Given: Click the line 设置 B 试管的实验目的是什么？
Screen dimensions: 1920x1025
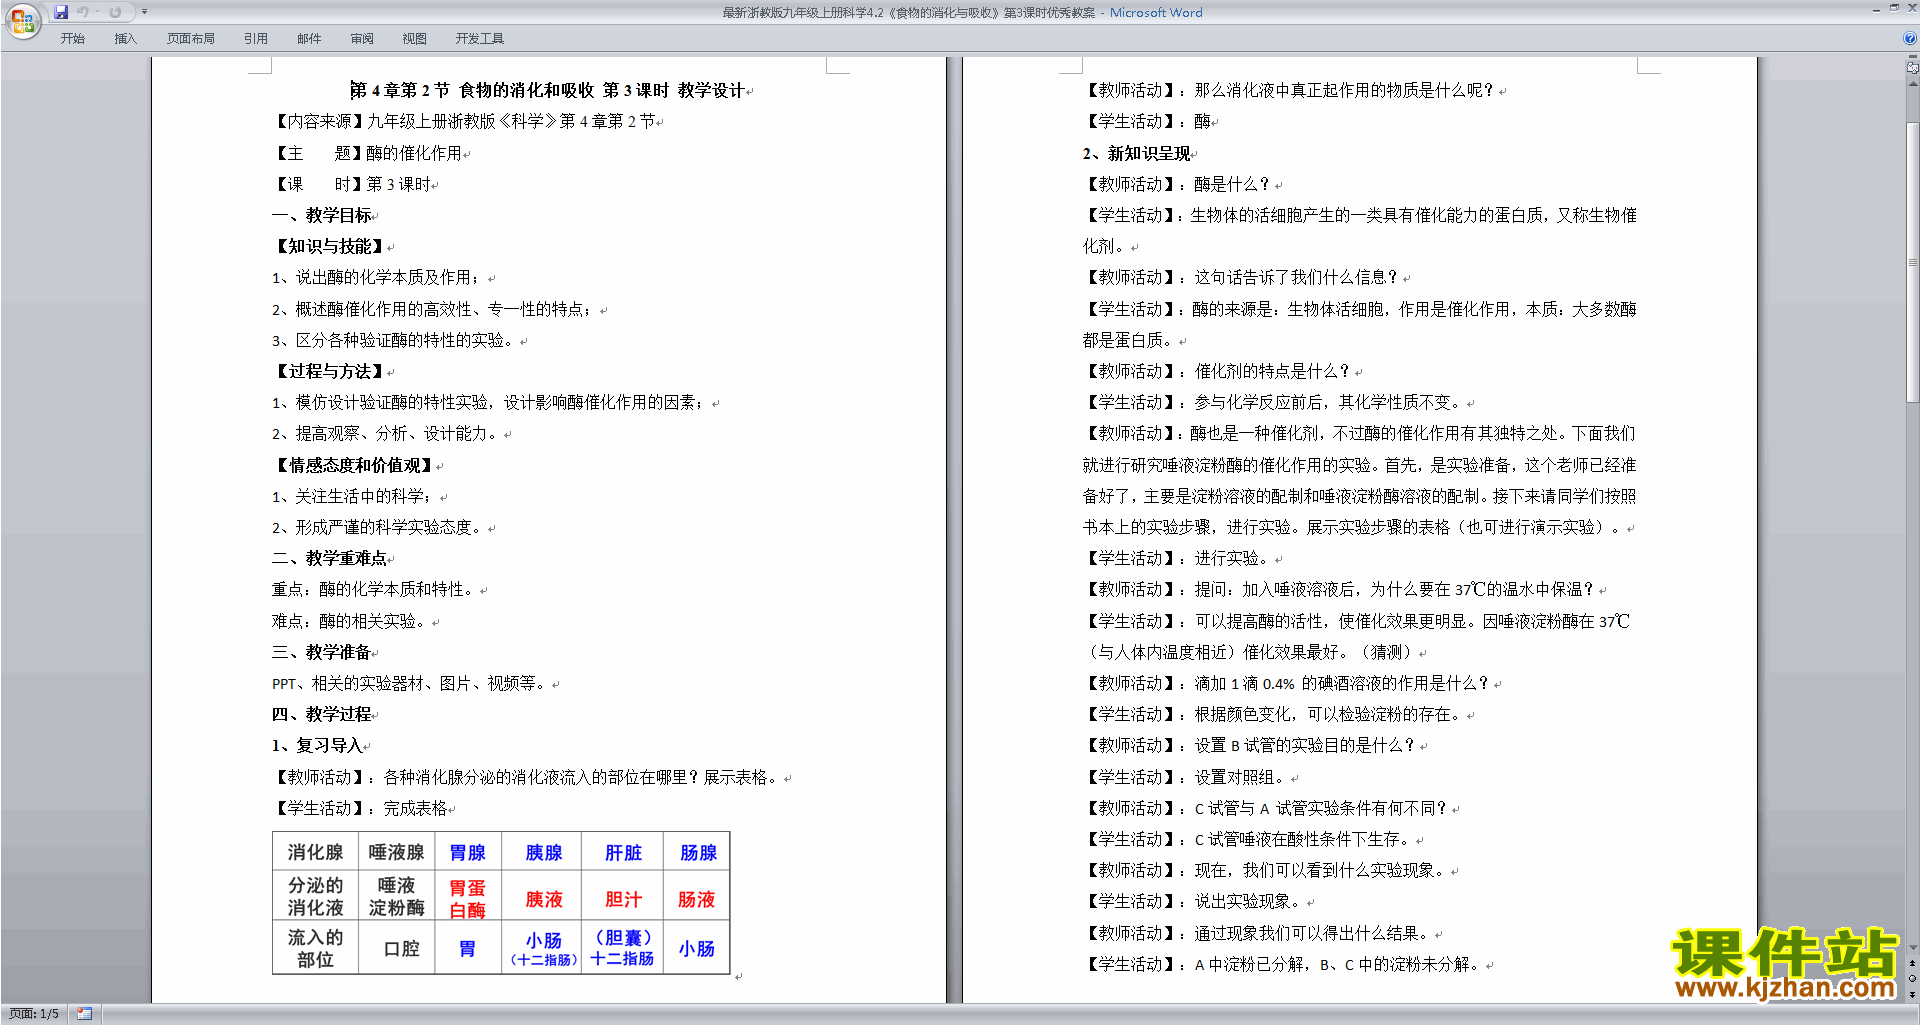Looking at the screenshot, I should point(1305,745).
